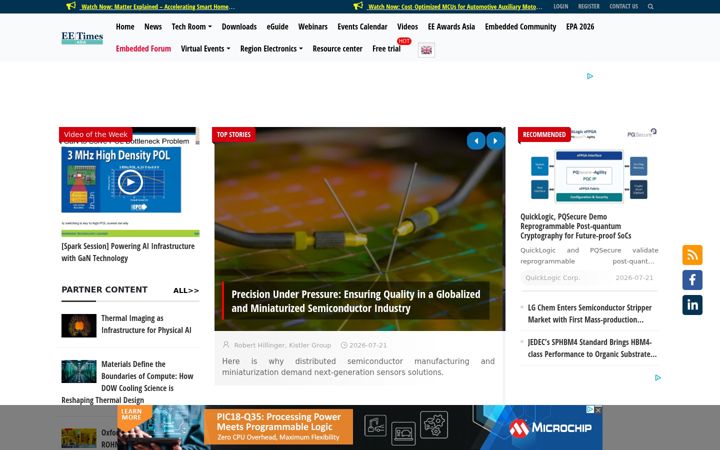720x450 pixels.
Task: Click the TOP STORIES label
Action: click(234, 135)
